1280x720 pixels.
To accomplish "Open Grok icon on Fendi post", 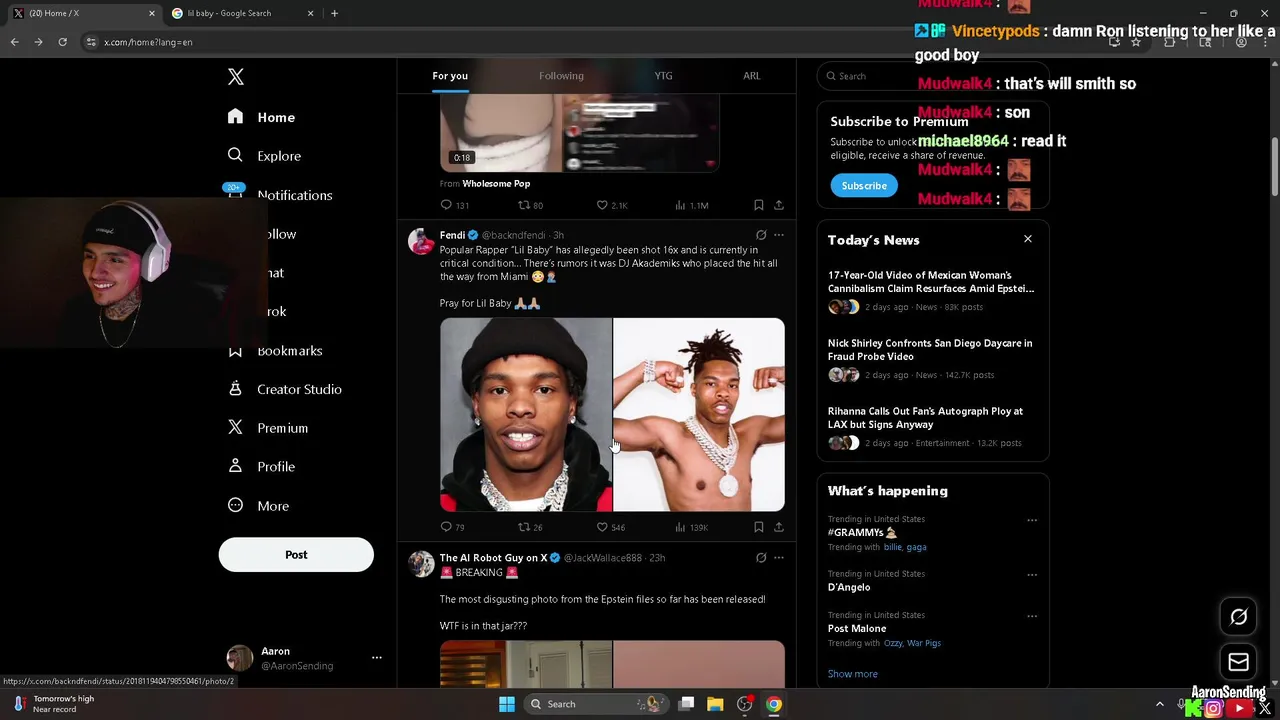I will point(761,235).
